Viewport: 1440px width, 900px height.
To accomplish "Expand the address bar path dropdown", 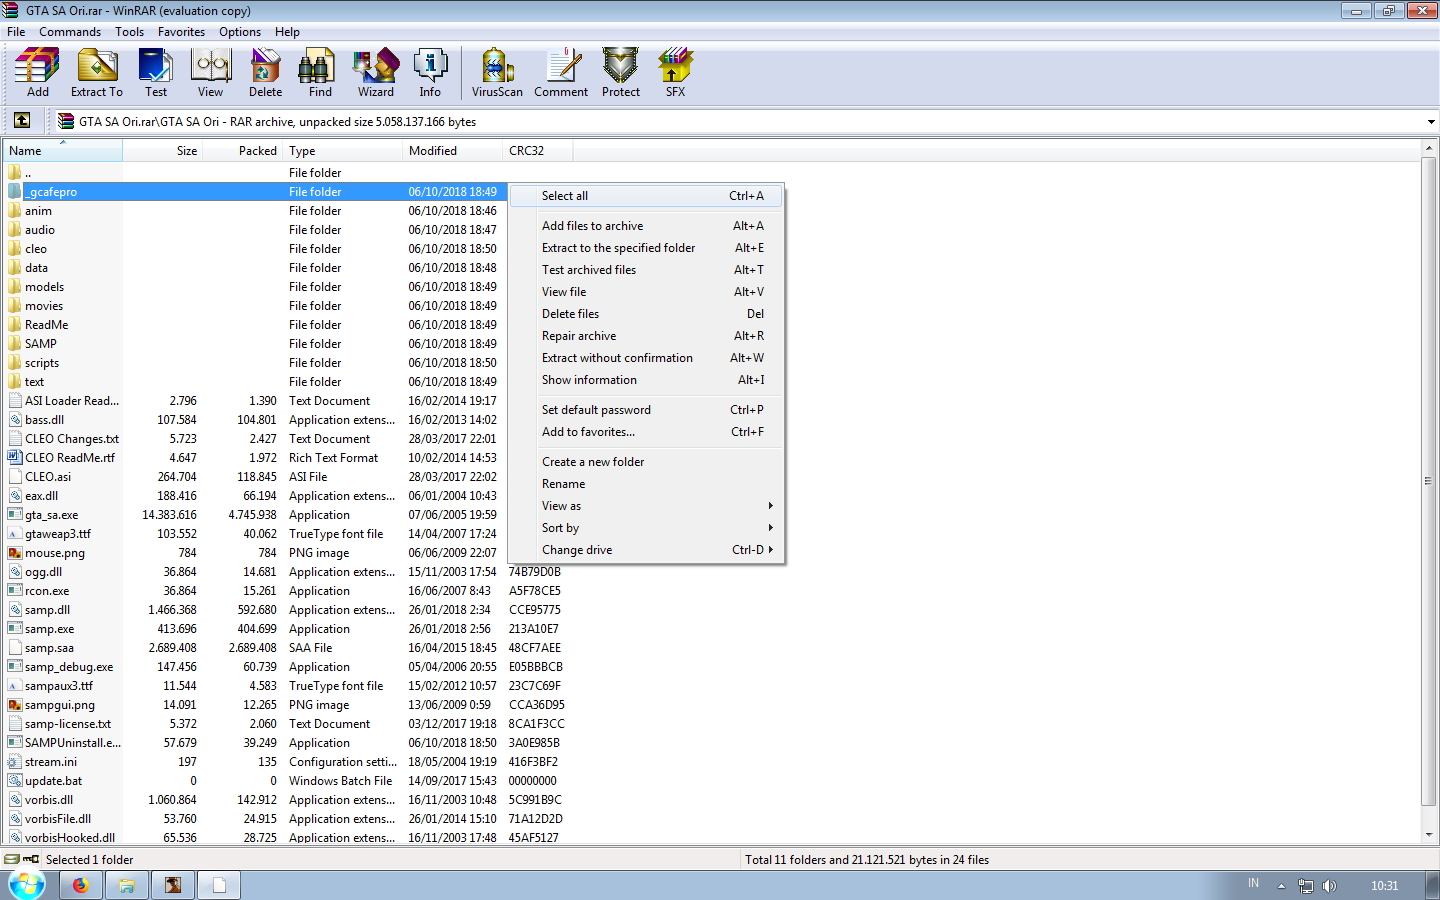I will (1431, 122).
